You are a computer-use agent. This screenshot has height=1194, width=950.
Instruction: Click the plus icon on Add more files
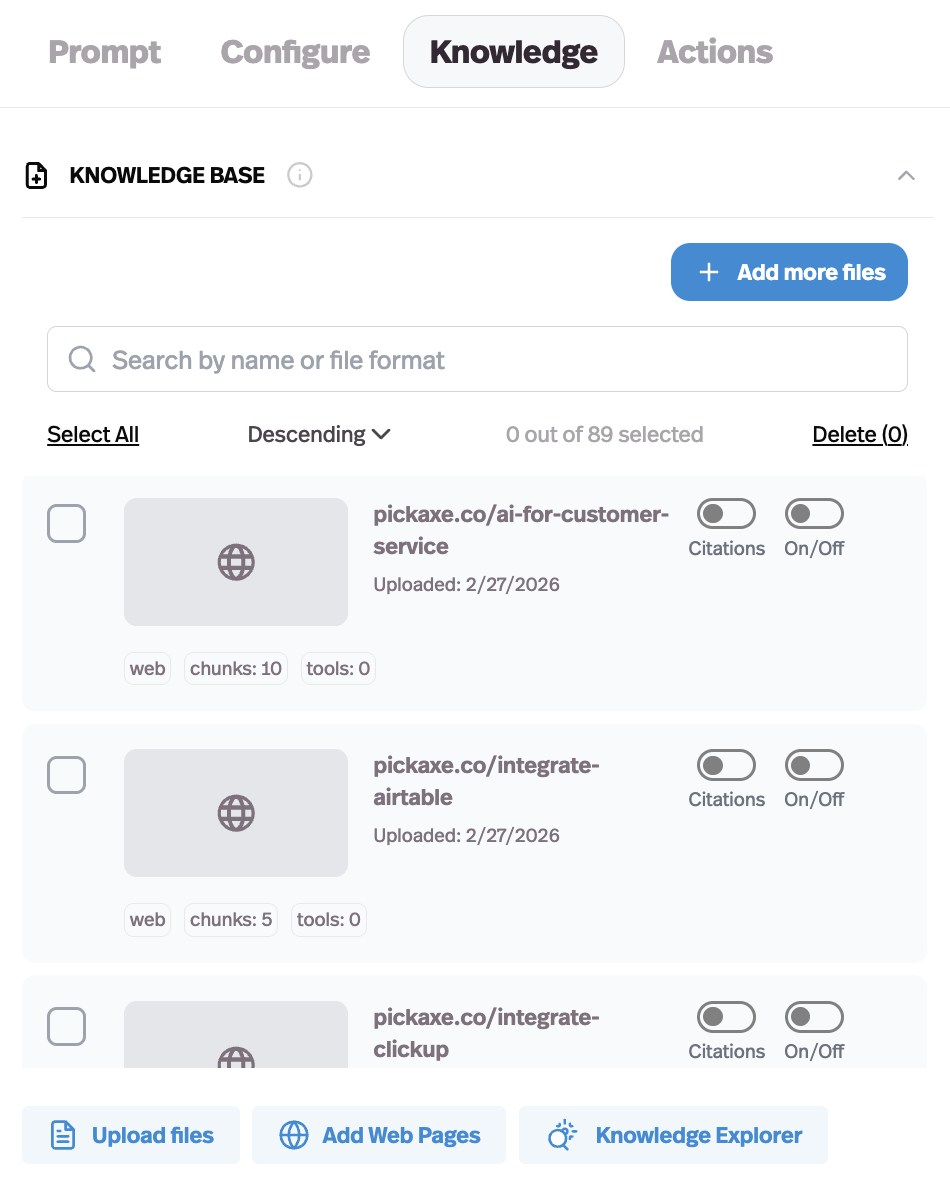[x=708, y=271]
